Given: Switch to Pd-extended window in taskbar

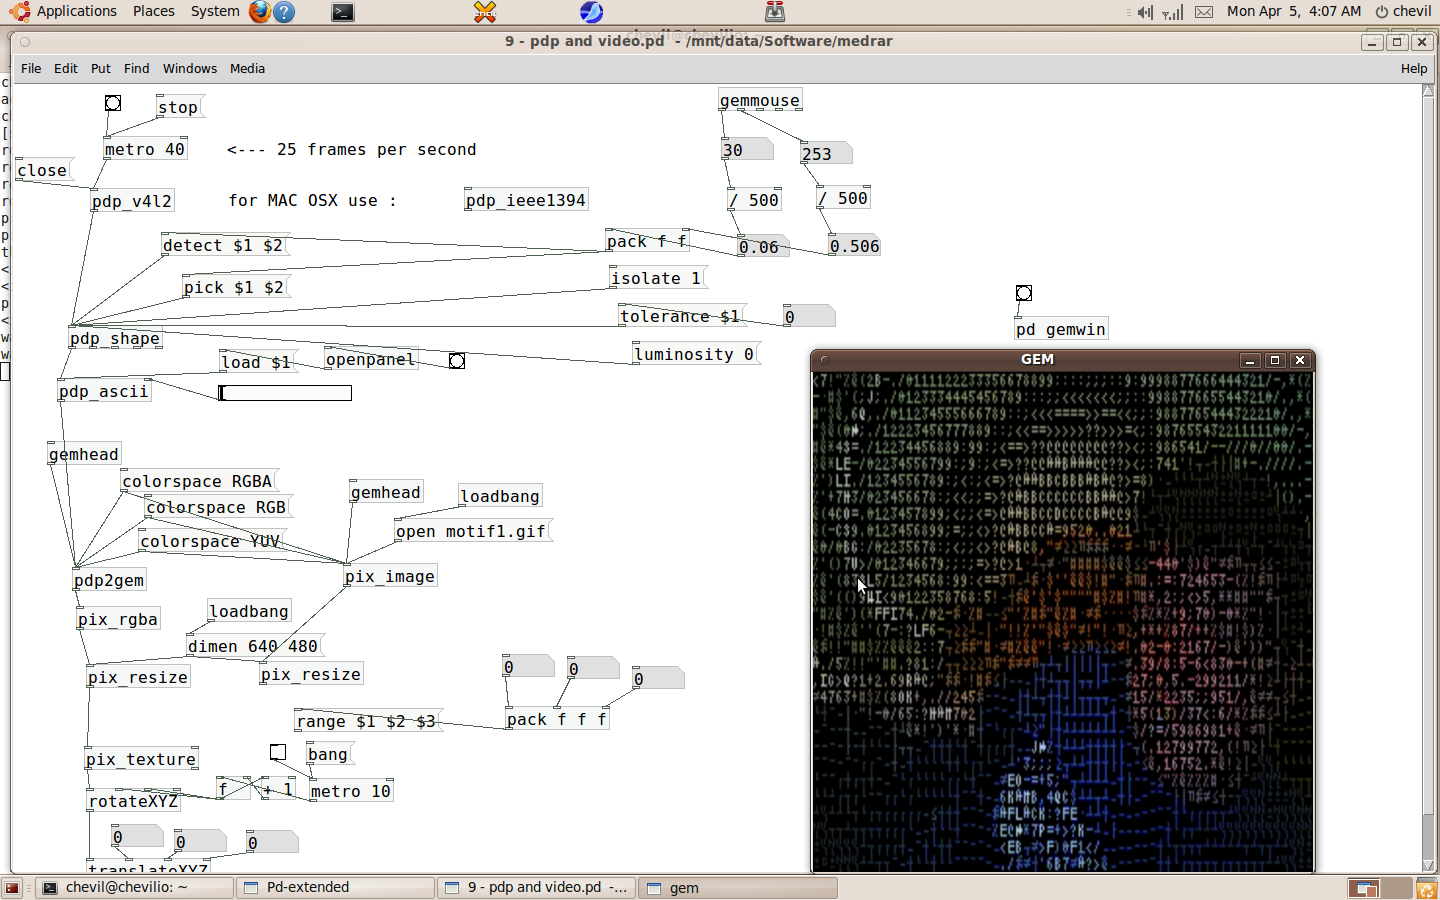Looking at the screenshot, I should (336, 887).
